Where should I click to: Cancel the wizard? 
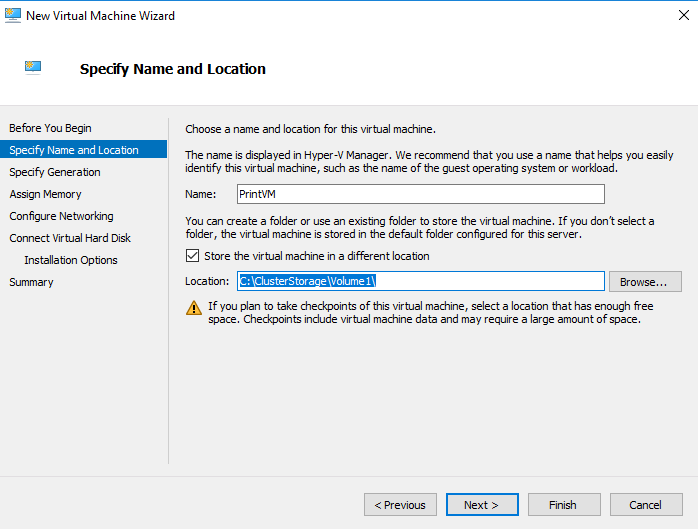coord(646,505)
